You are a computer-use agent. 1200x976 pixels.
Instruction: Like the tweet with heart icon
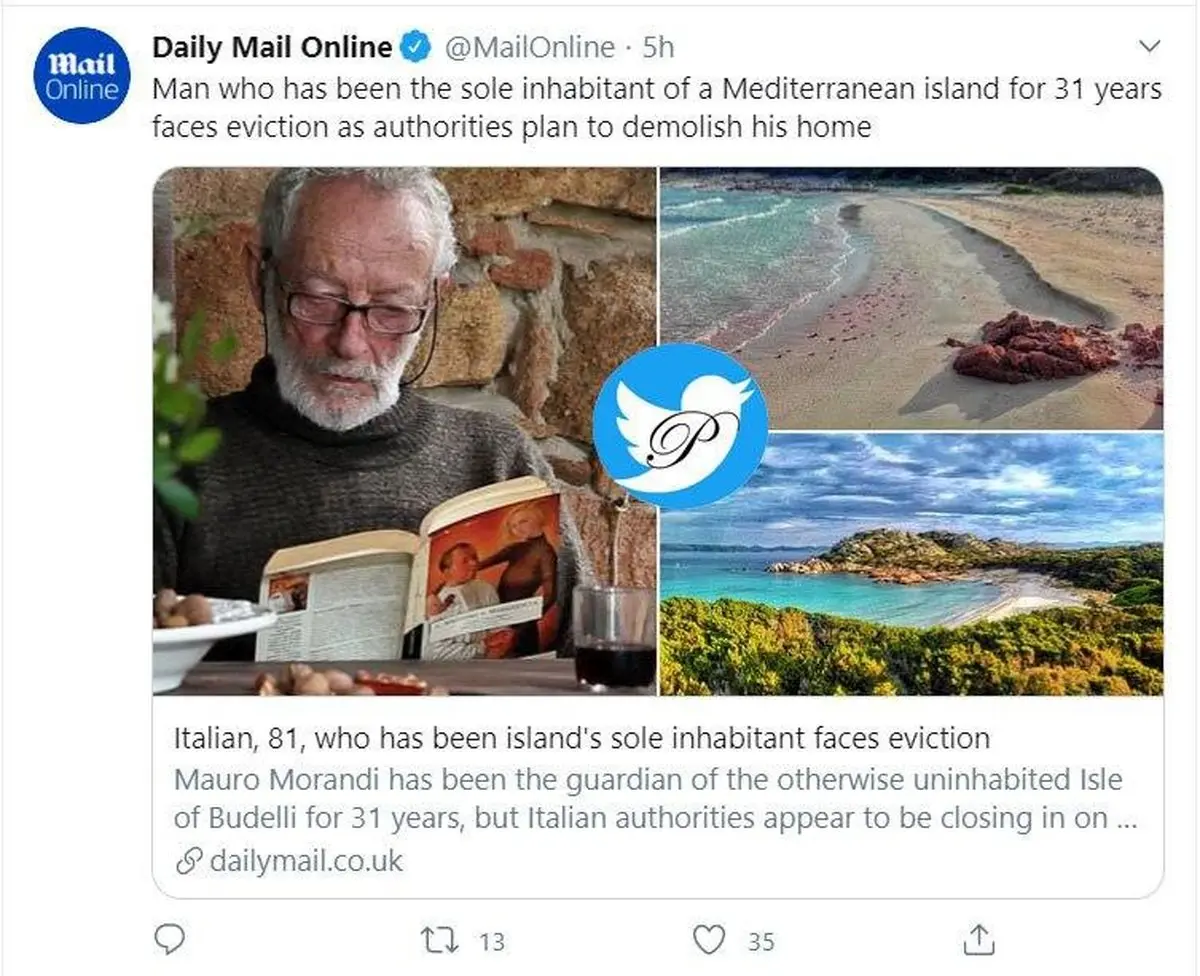pyautogui.click(x=708, y=940)
